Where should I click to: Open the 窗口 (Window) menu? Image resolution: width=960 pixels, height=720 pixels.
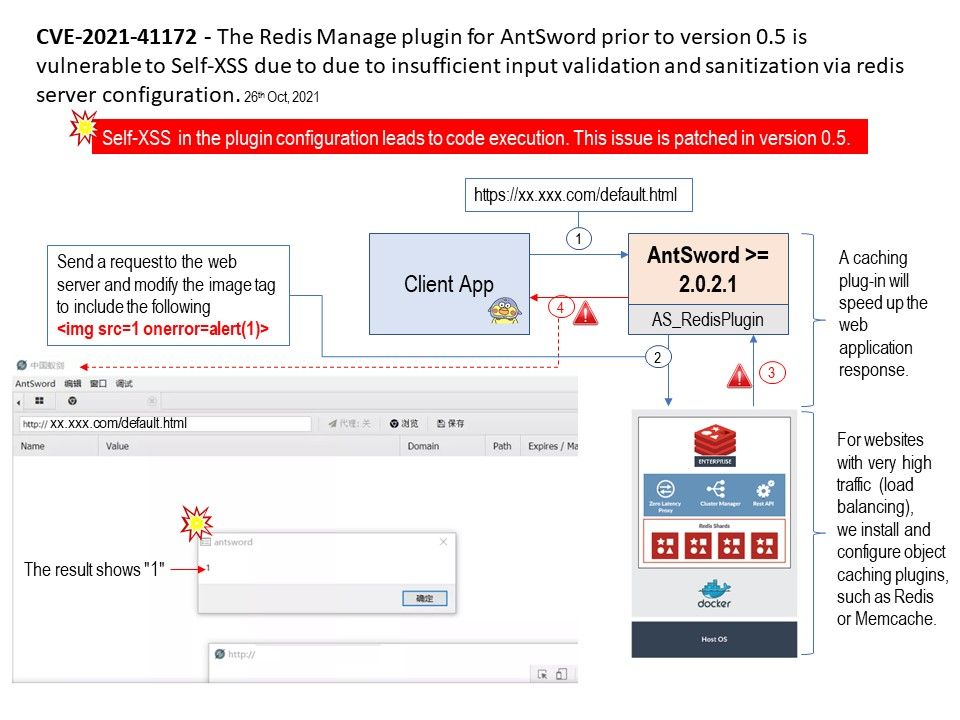pyautogui.click(x=98, y=383)
